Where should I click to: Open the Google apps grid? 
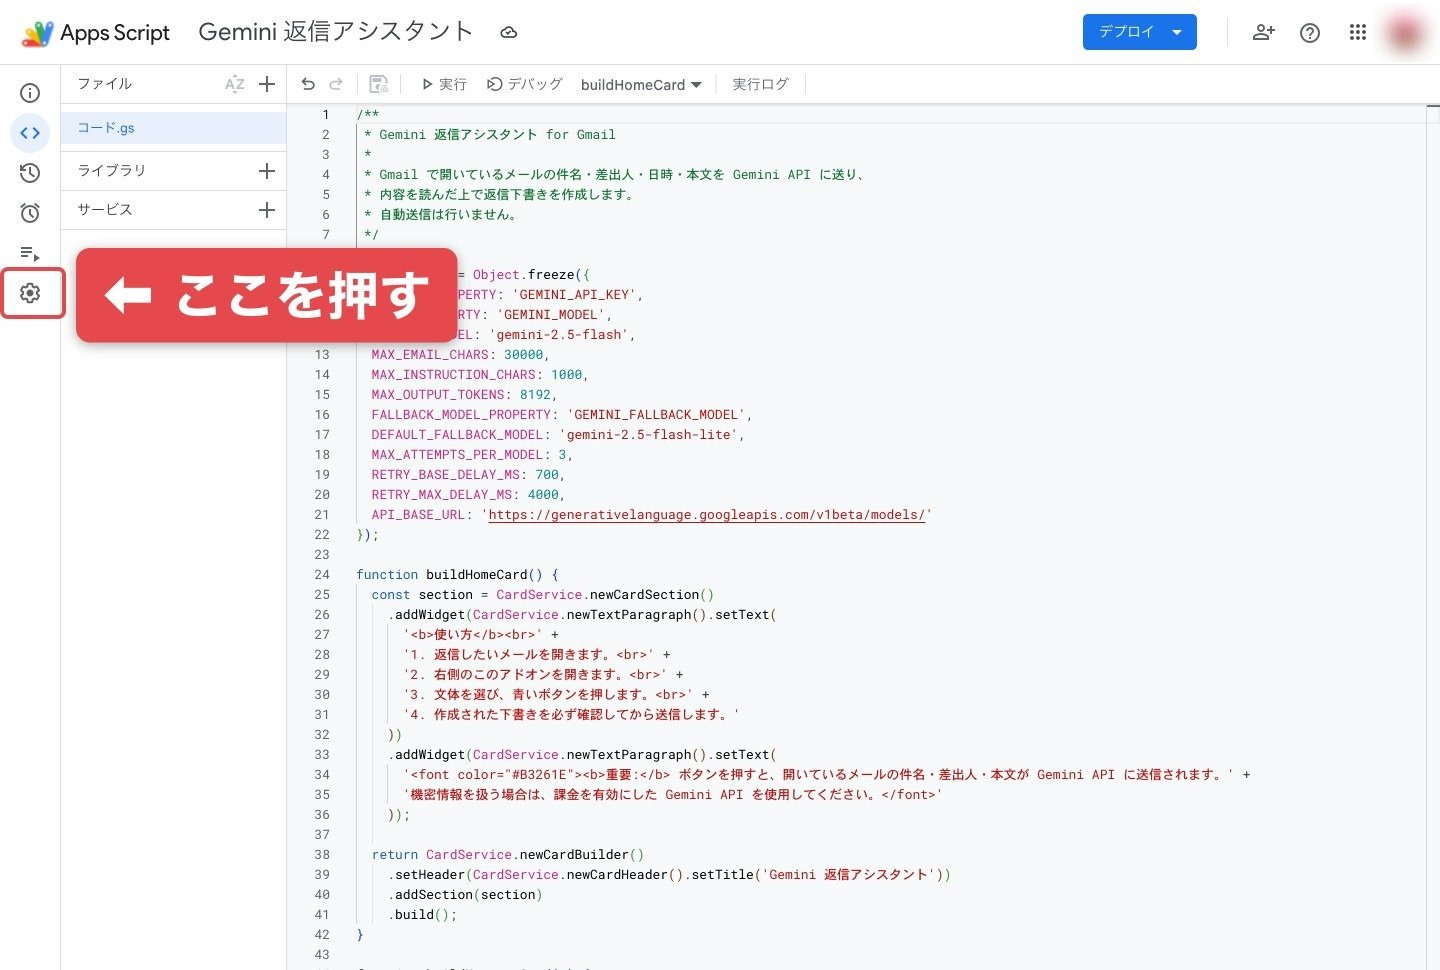1357,33
